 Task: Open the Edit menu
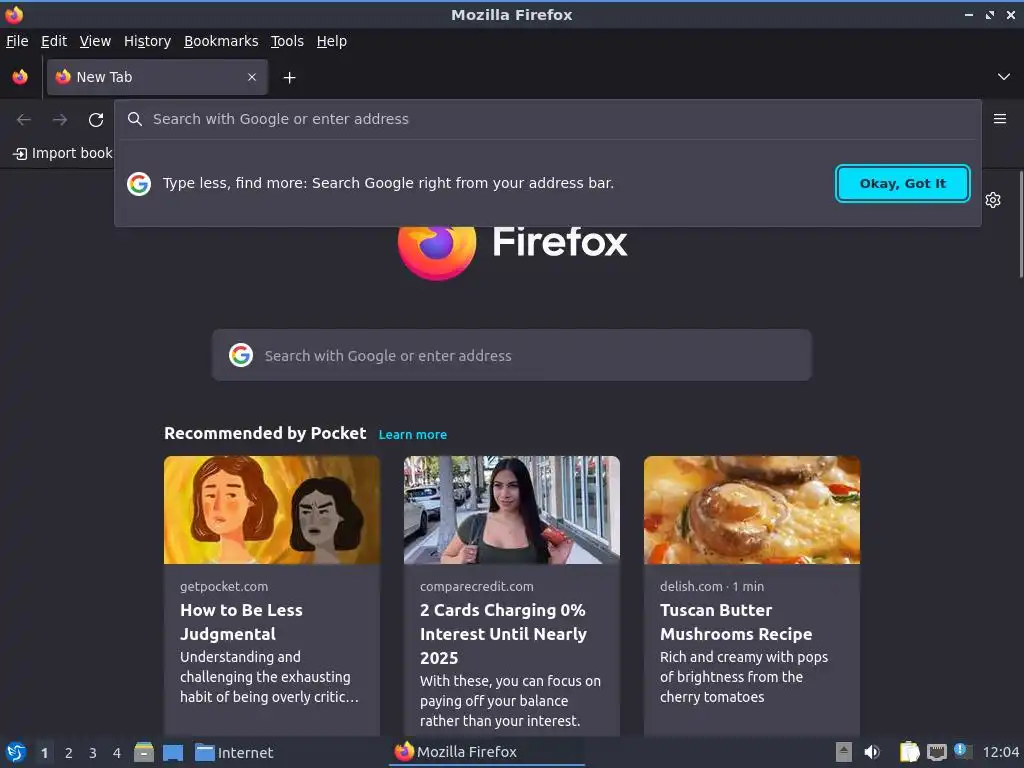(x=54, y=41)
